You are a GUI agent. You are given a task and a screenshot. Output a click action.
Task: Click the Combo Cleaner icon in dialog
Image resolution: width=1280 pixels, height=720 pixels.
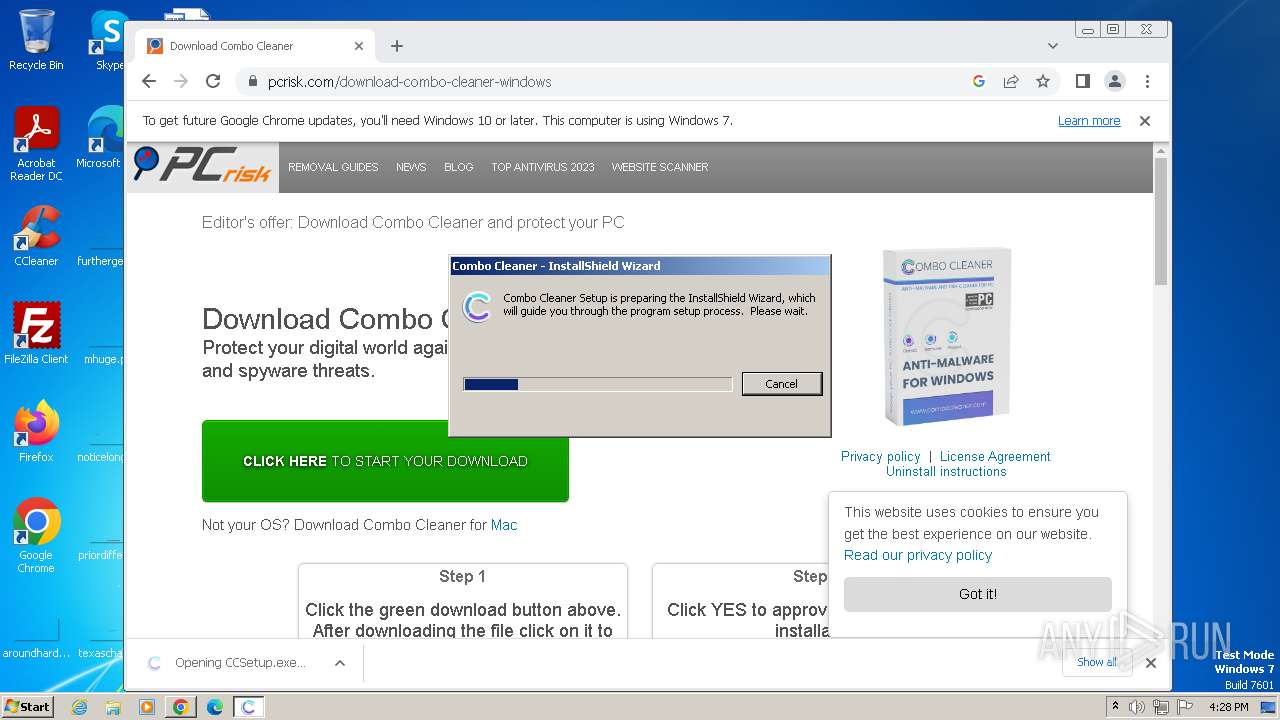click(477, 306)
